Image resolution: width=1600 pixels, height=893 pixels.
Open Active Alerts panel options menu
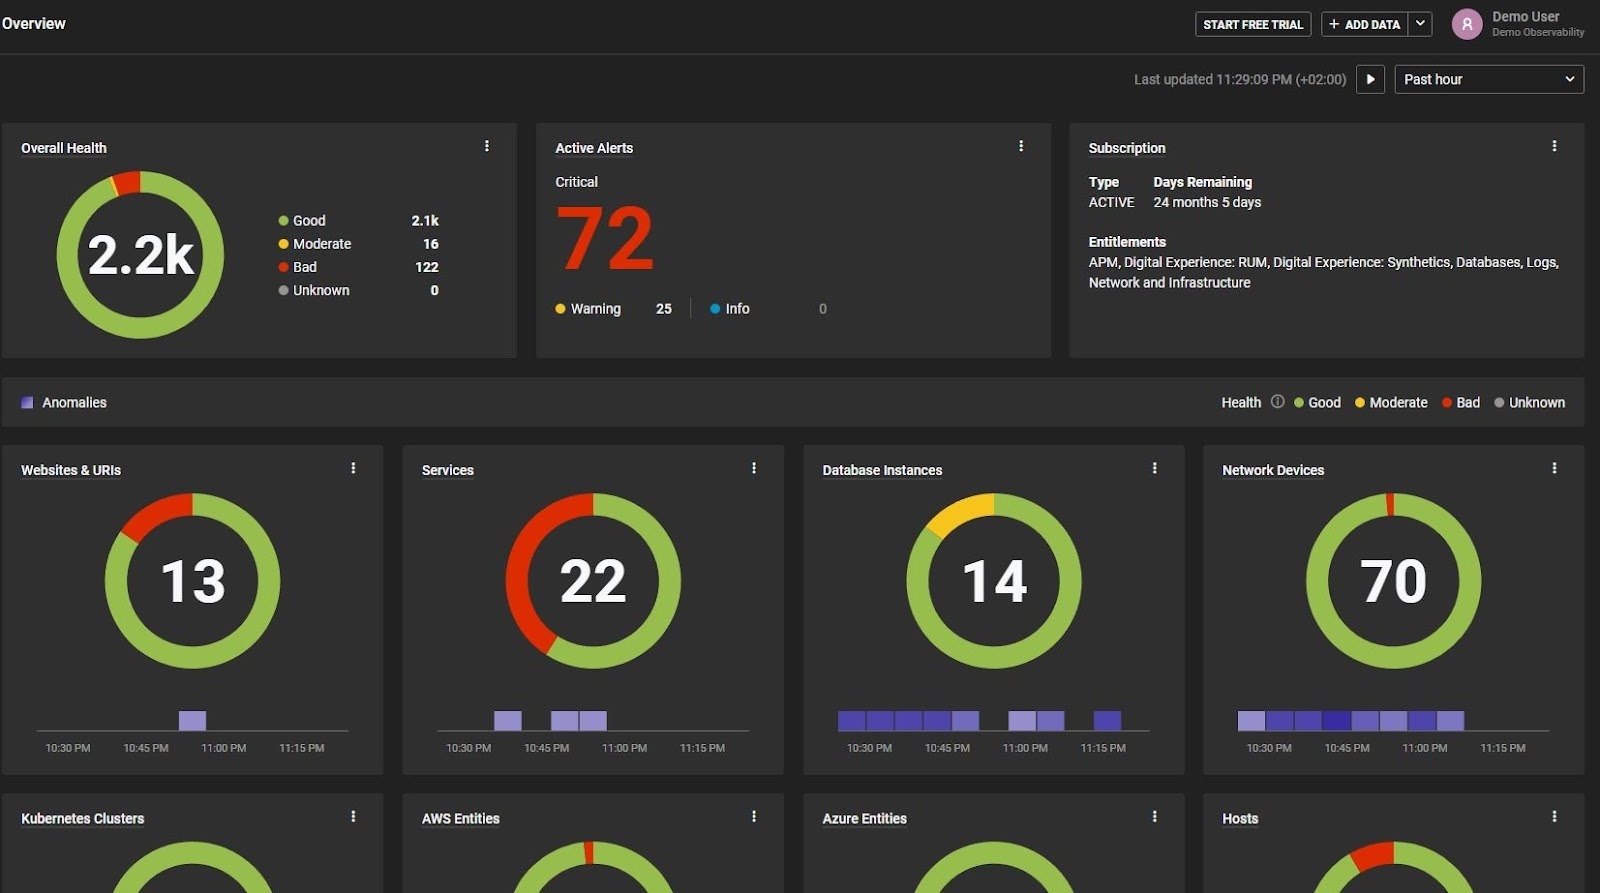tap(1021, 146)
